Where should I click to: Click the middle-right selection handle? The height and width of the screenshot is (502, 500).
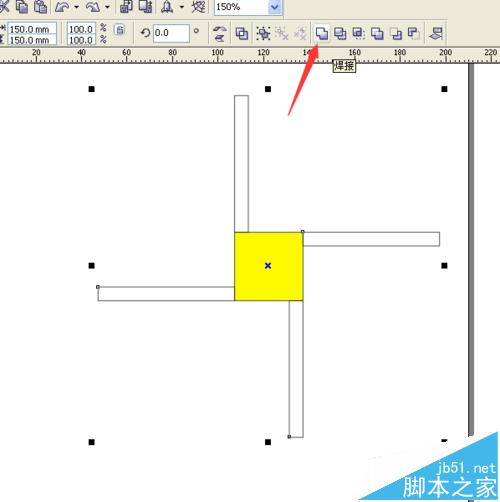point(444,266)
